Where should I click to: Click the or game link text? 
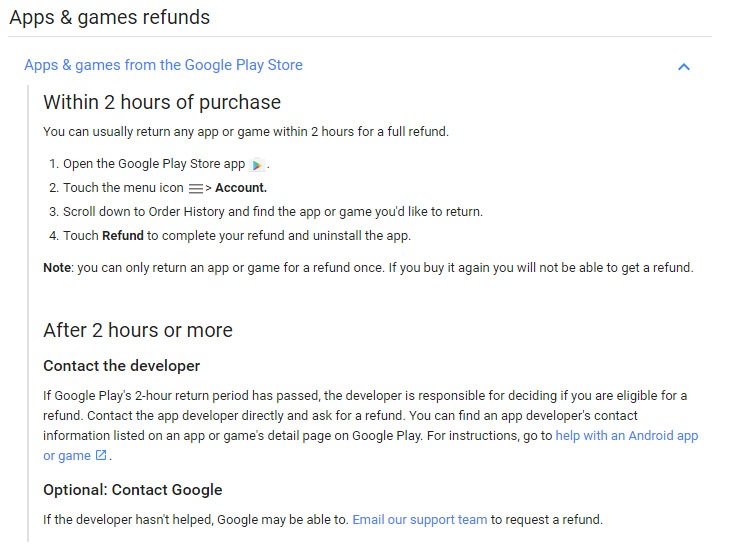click(67, 456)
